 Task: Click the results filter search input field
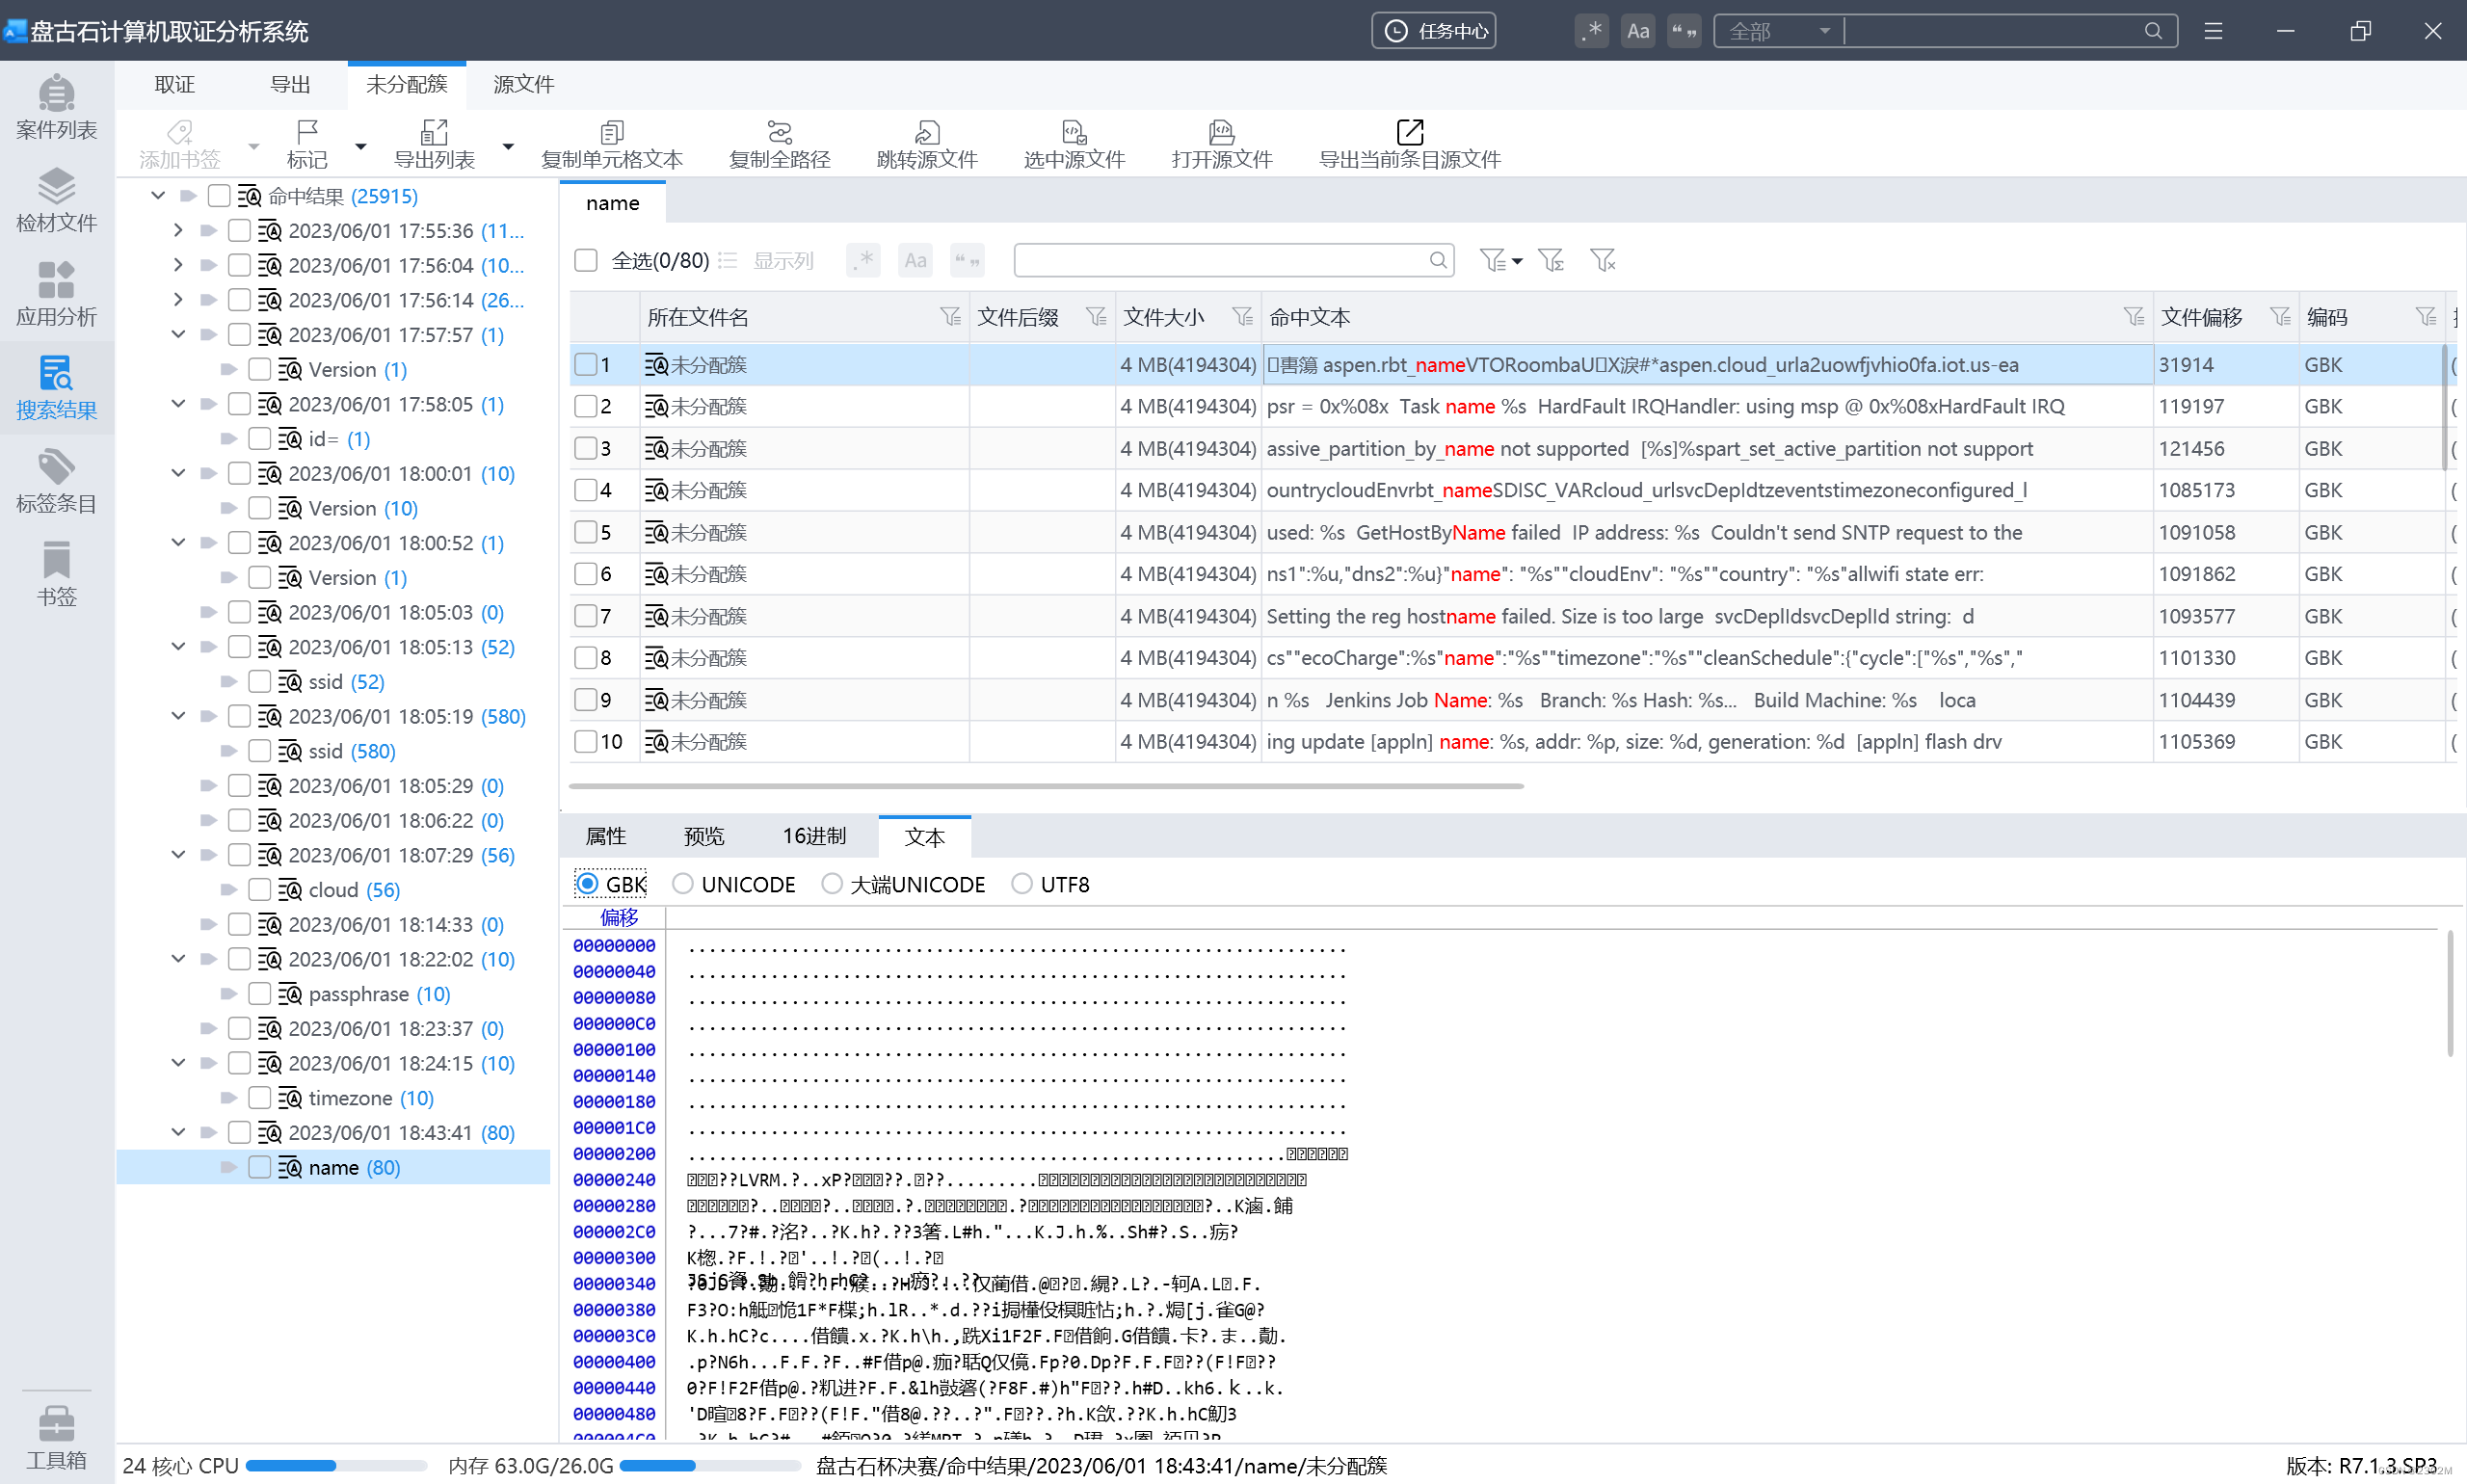[1220, 261]
